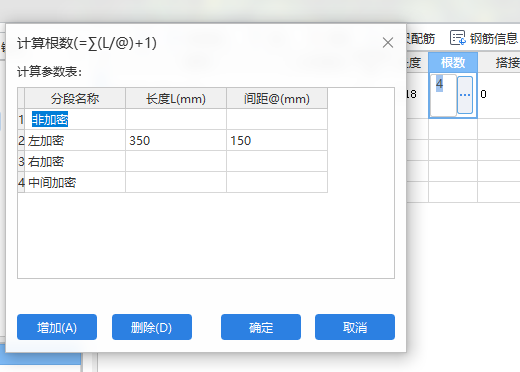The height and width of the screenshot is (372, 520).
Task: Click the length cell of 右加密 row
Action: pos(176,161)
